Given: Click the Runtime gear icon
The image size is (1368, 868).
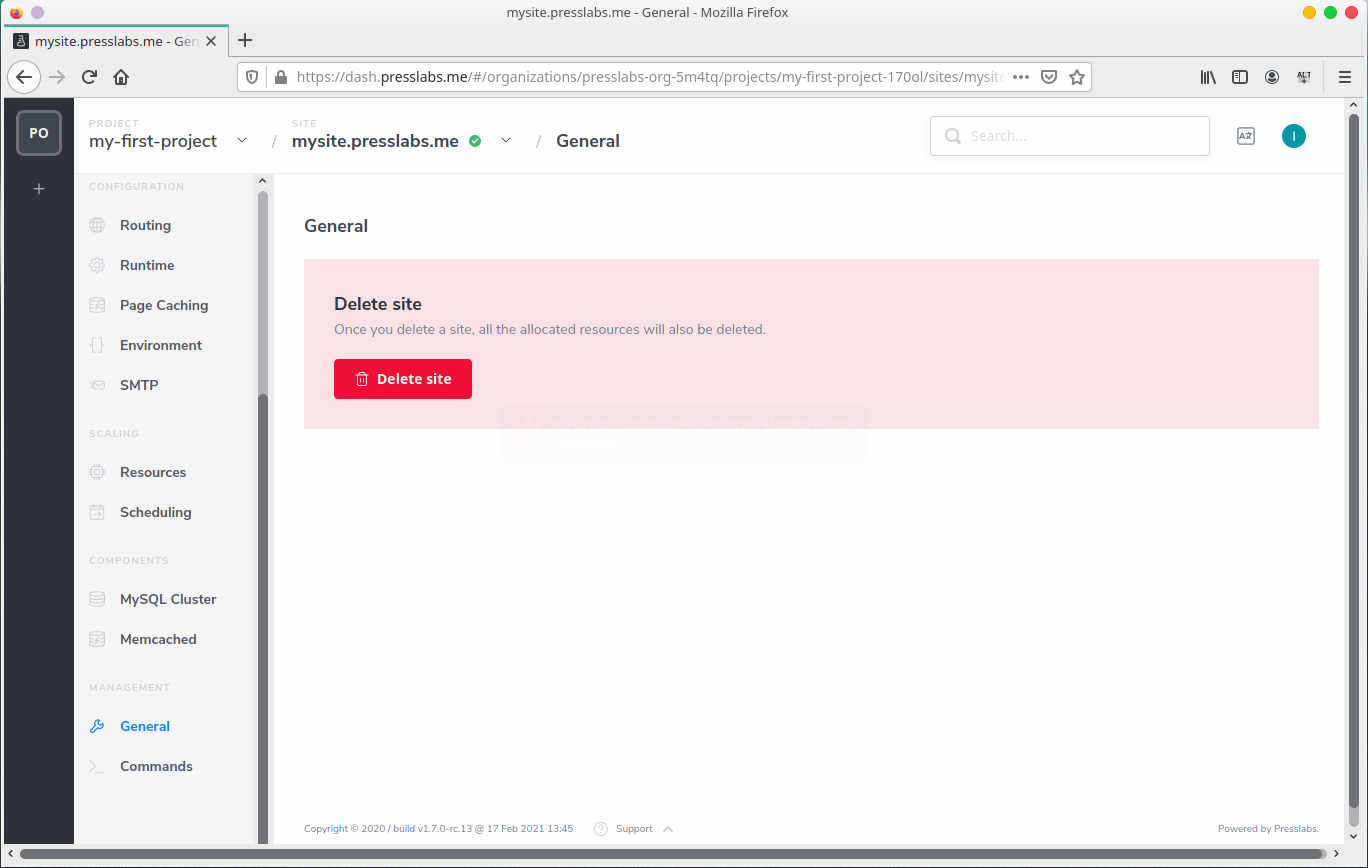Looking at the screenshot, I should coord(97,265).
